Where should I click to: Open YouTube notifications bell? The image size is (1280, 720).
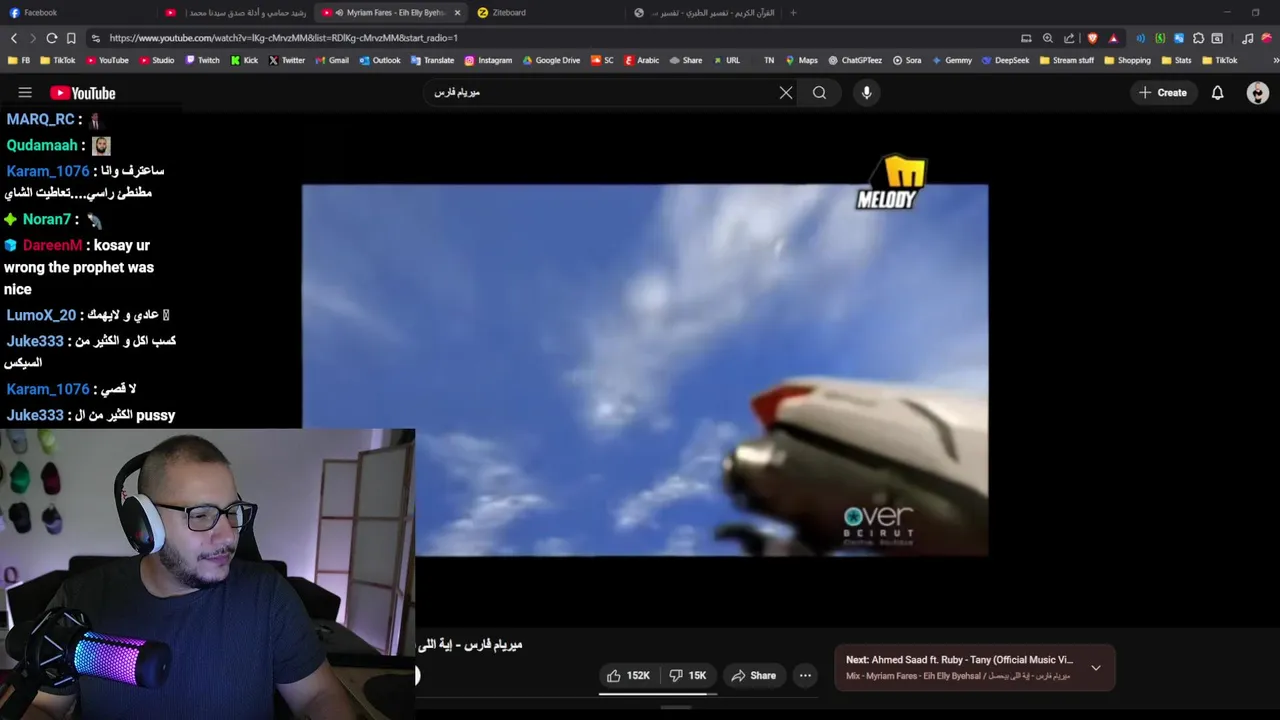(x=1217, y=93)
